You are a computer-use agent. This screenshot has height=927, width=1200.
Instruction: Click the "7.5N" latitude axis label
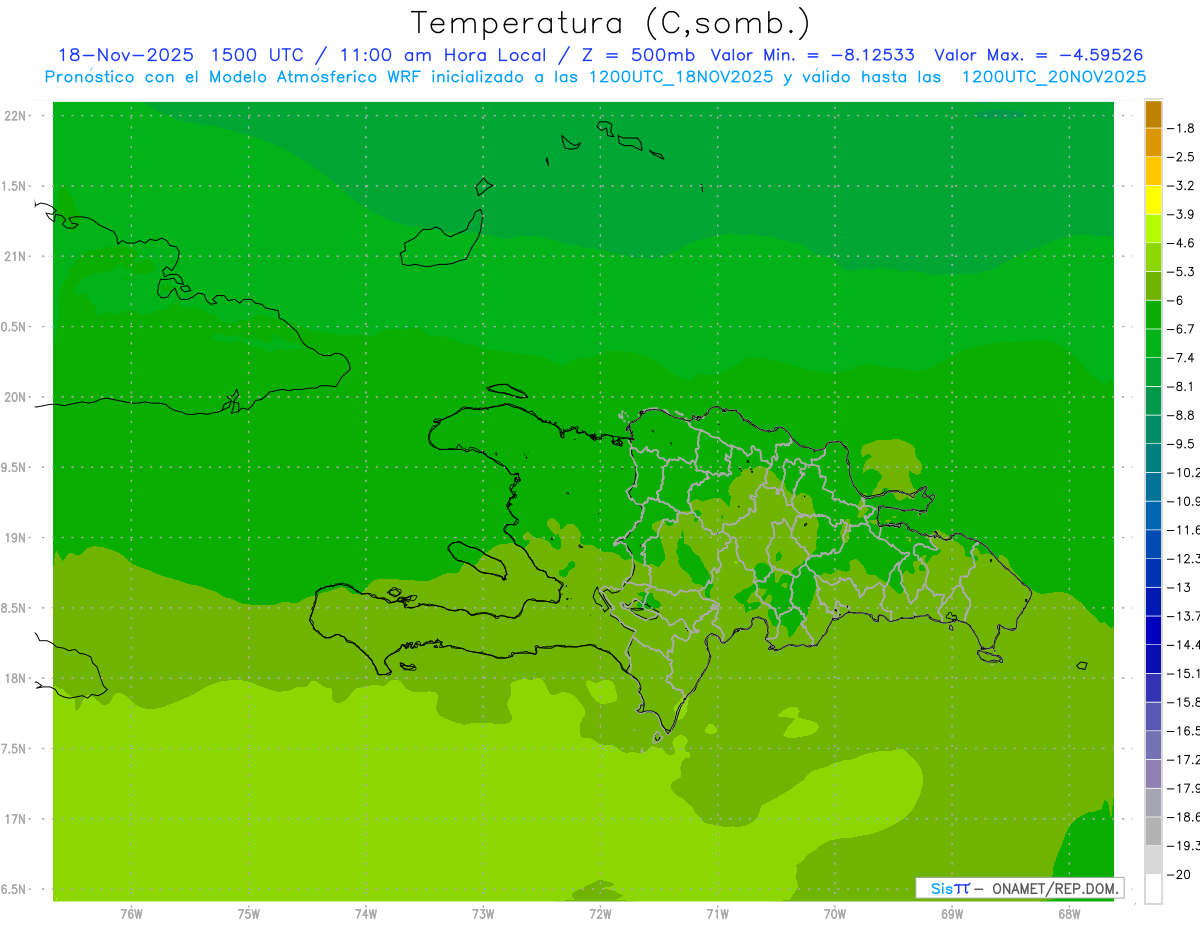pyautogui.click(x=14, y=749)
